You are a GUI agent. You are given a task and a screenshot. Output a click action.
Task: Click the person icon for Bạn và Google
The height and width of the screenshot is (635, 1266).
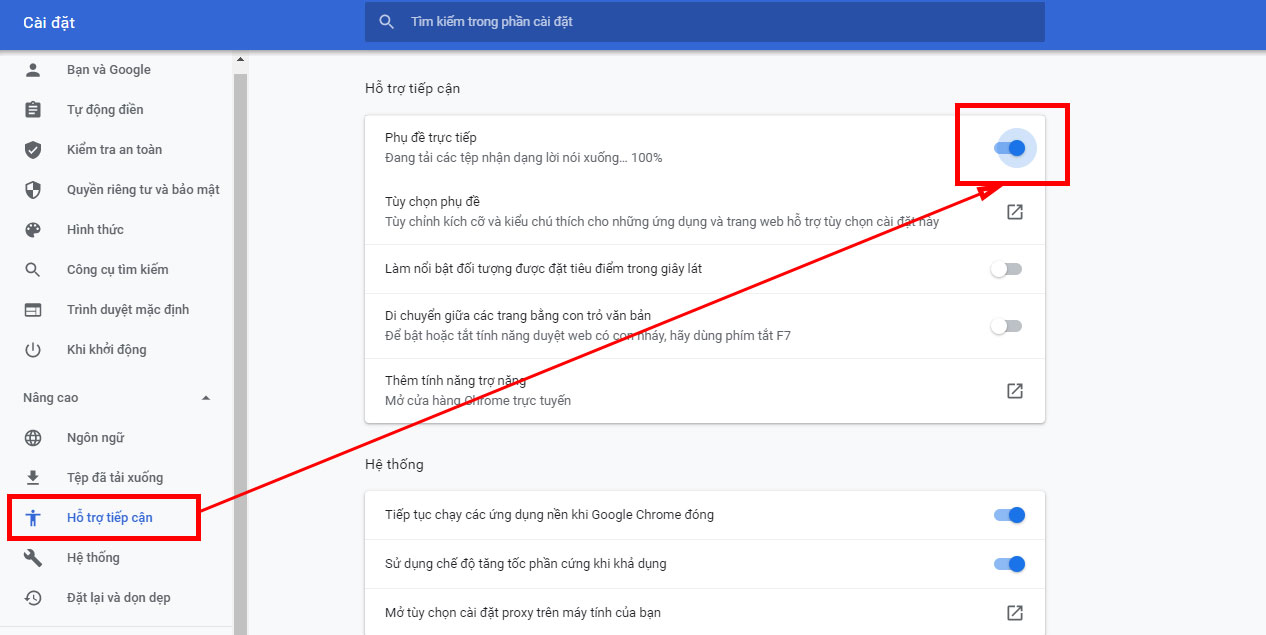[x=33, y=70]
